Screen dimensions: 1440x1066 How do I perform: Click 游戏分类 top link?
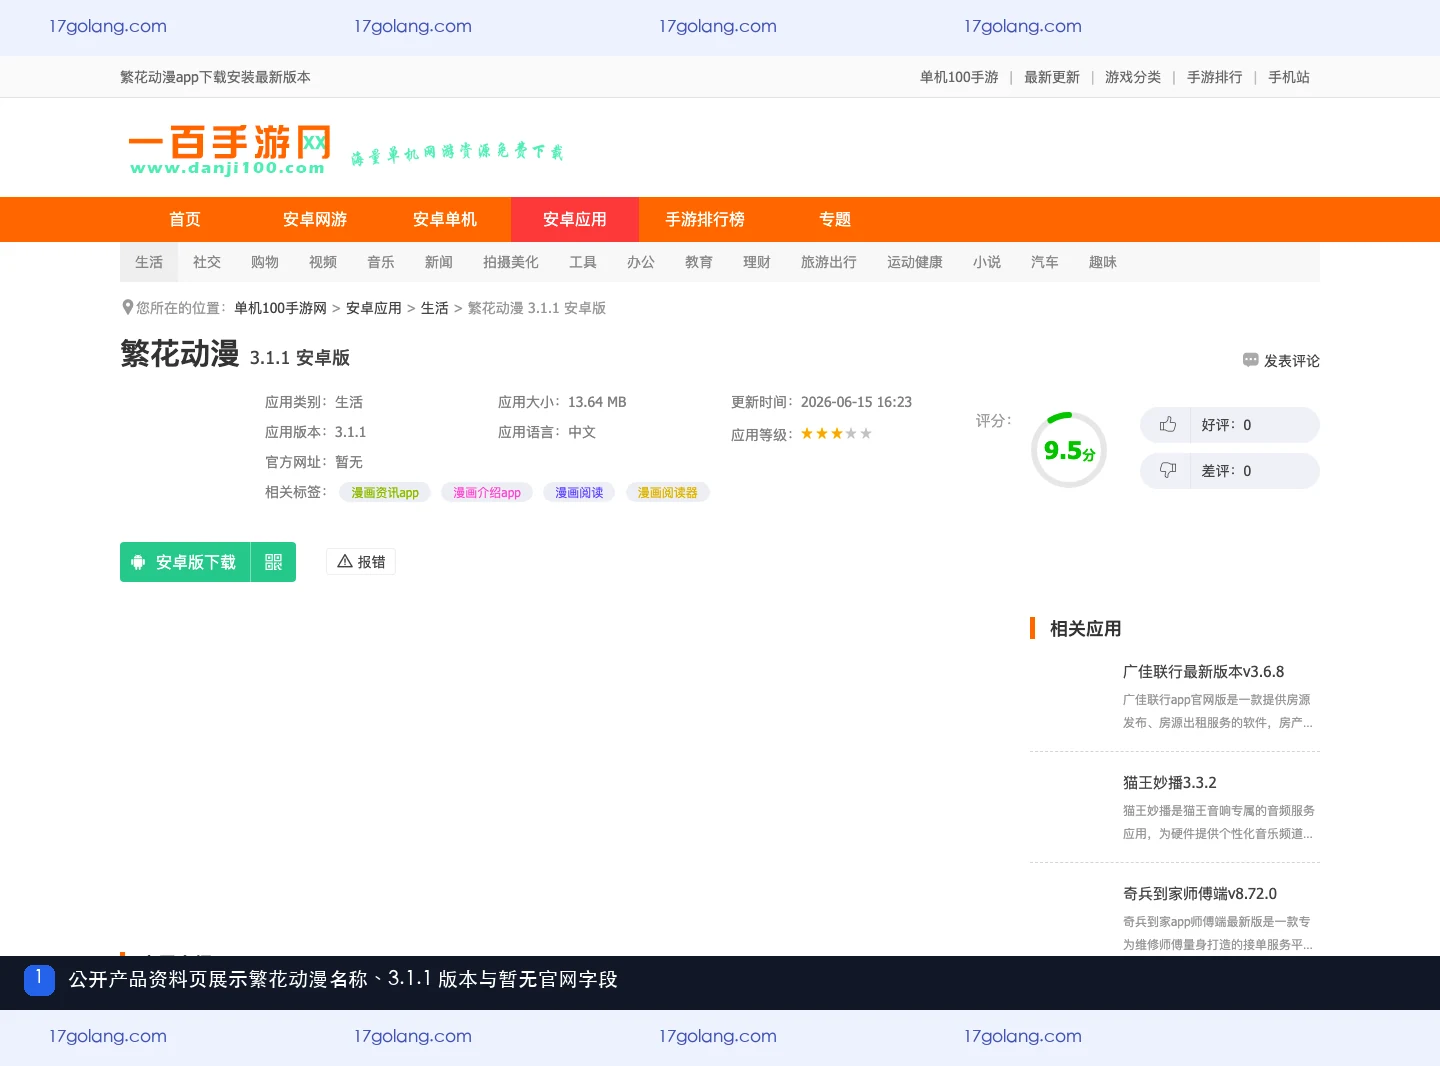point(1133,77)
